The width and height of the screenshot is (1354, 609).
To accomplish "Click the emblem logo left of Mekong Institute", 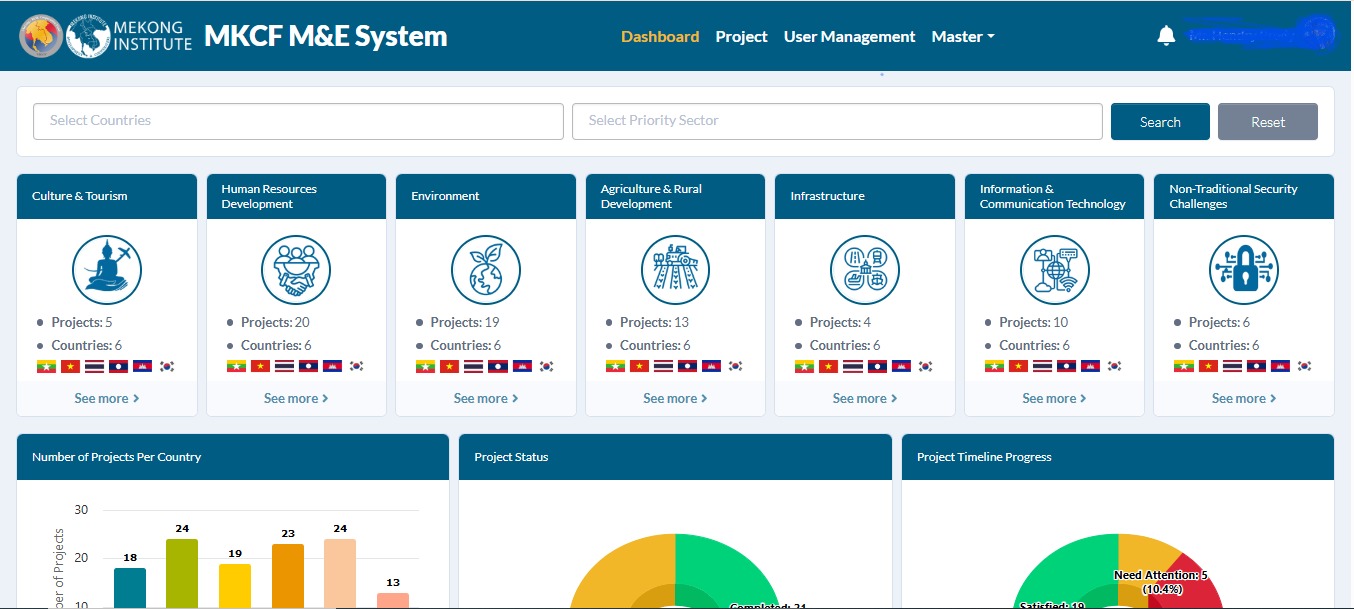I will coord(40,36).
